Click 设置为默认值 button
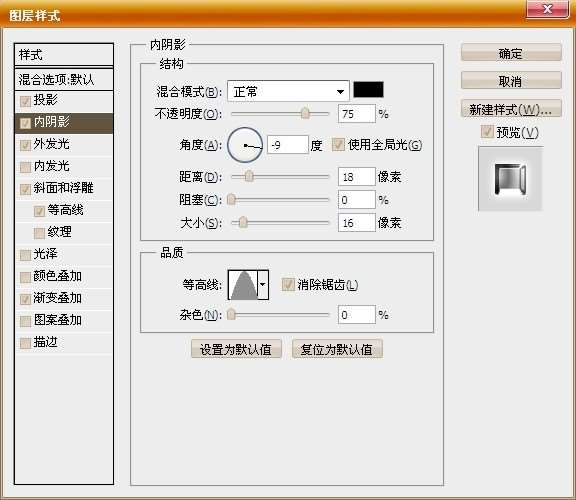 (236, 349)
